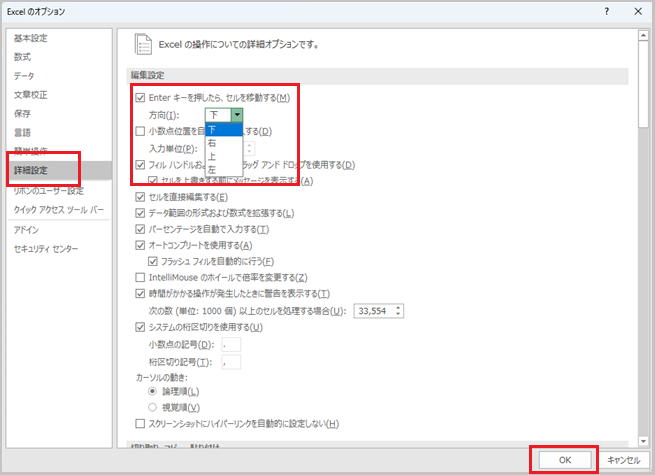Viewport: 655px width, 475px height.
Task: Choose 下 in the direction list
Action: (x=224, y=130)
